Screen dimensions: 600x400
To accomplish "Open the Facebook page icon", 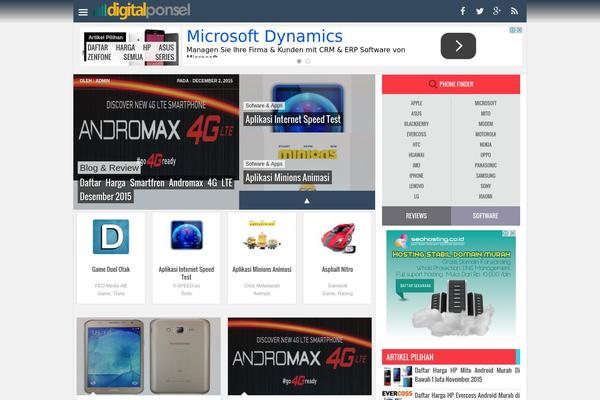I will click(463, 11).
